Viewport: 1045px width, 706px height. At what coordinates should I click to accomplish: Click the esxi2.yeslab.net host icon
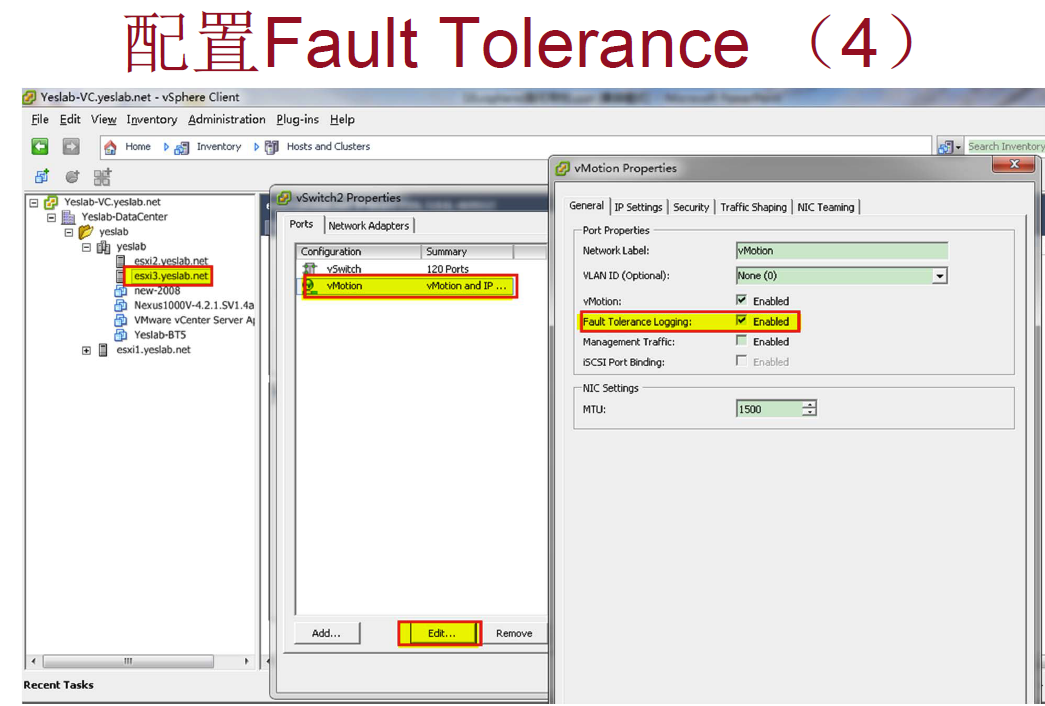121,261
